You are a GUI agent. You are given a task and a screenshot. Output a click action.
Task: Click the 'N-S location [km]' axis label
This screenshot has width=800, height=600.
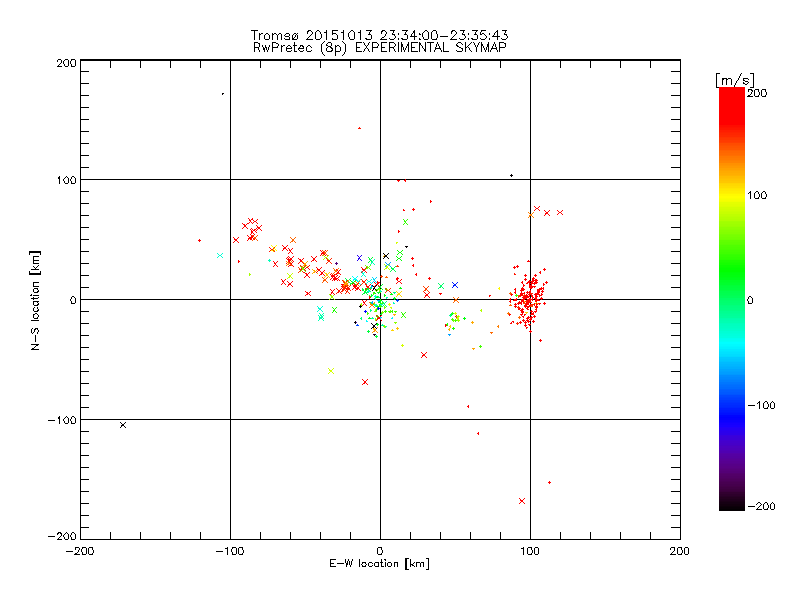(35, 300)
